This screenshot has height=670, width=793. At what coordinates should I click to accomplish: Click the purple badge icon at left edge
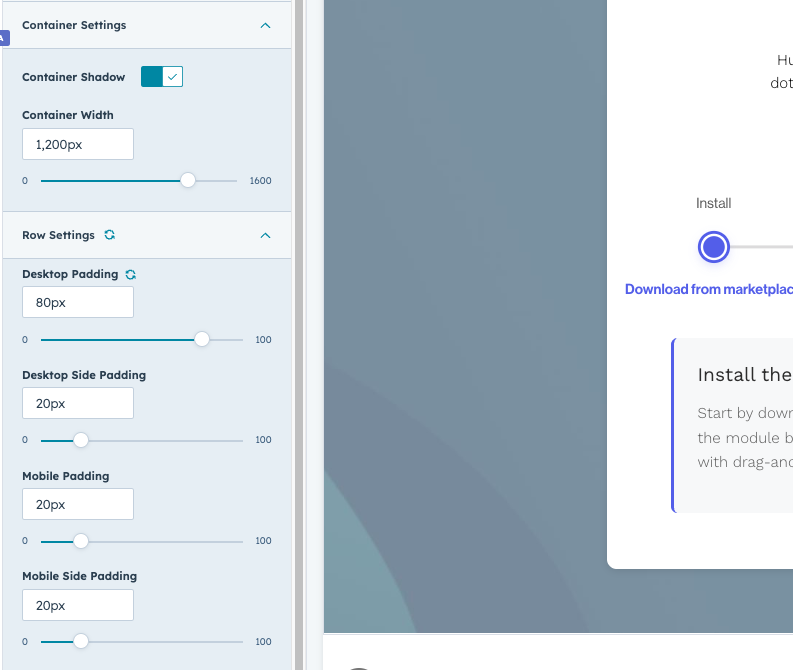[4, 38]
